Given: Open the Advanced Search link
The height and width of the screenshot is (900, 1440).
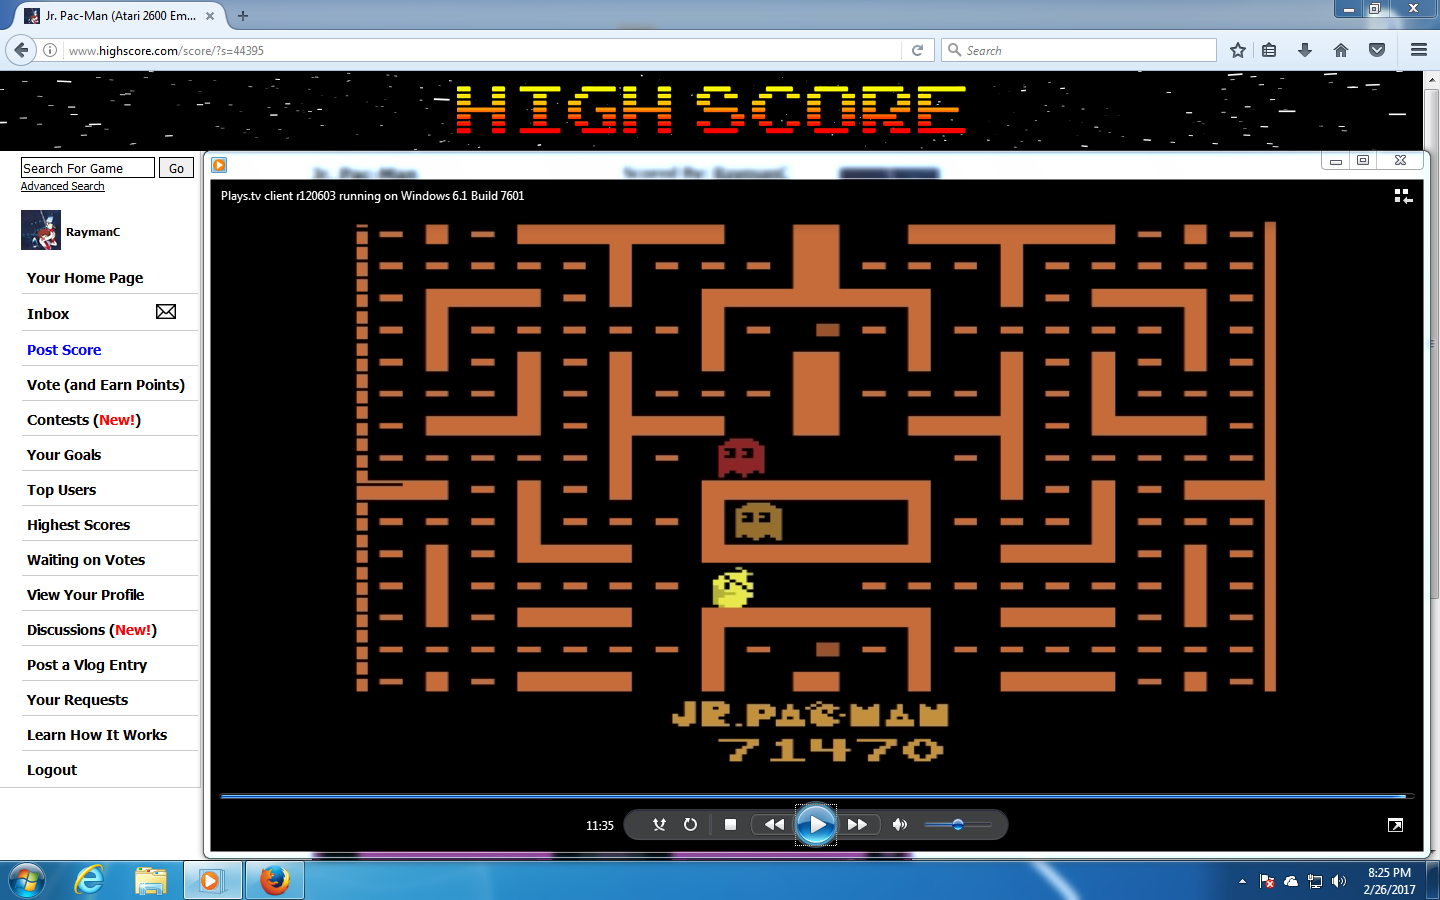Looking at the screenshot, I should click(62, 187).
